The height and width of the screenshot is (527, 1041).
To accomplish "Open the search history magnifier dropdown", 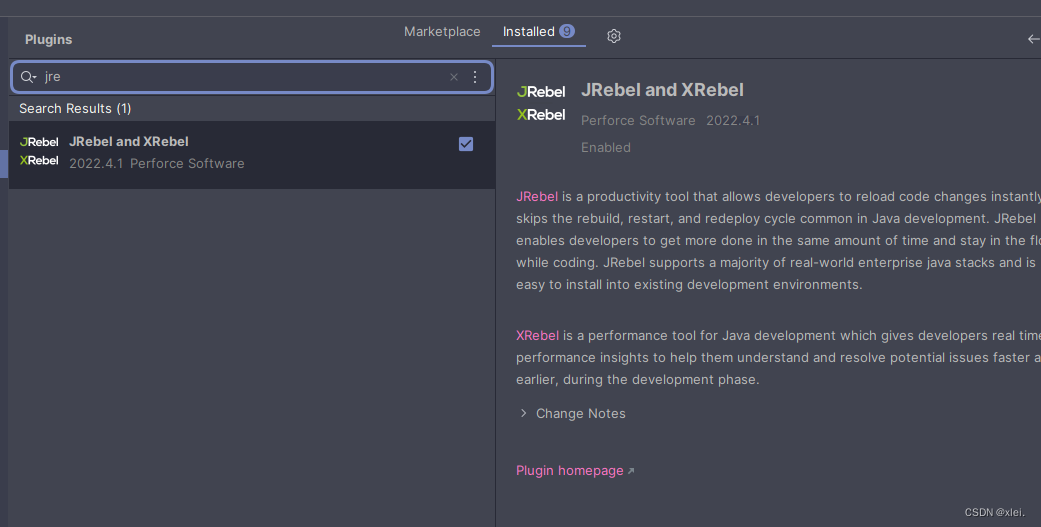I will click(28, 77).
